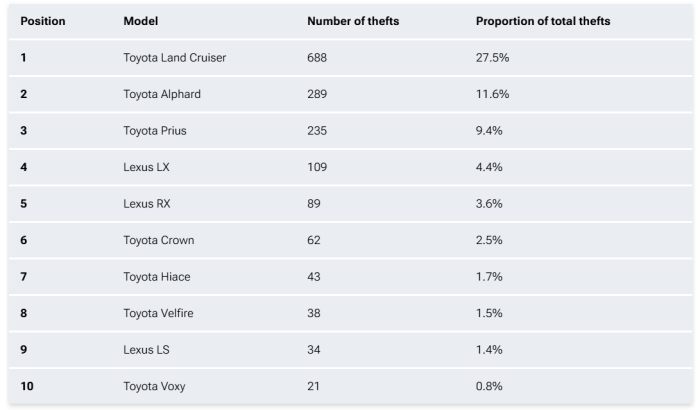Click the 9.4% proportion value
The image size is (700, 410).
point(489,130)
